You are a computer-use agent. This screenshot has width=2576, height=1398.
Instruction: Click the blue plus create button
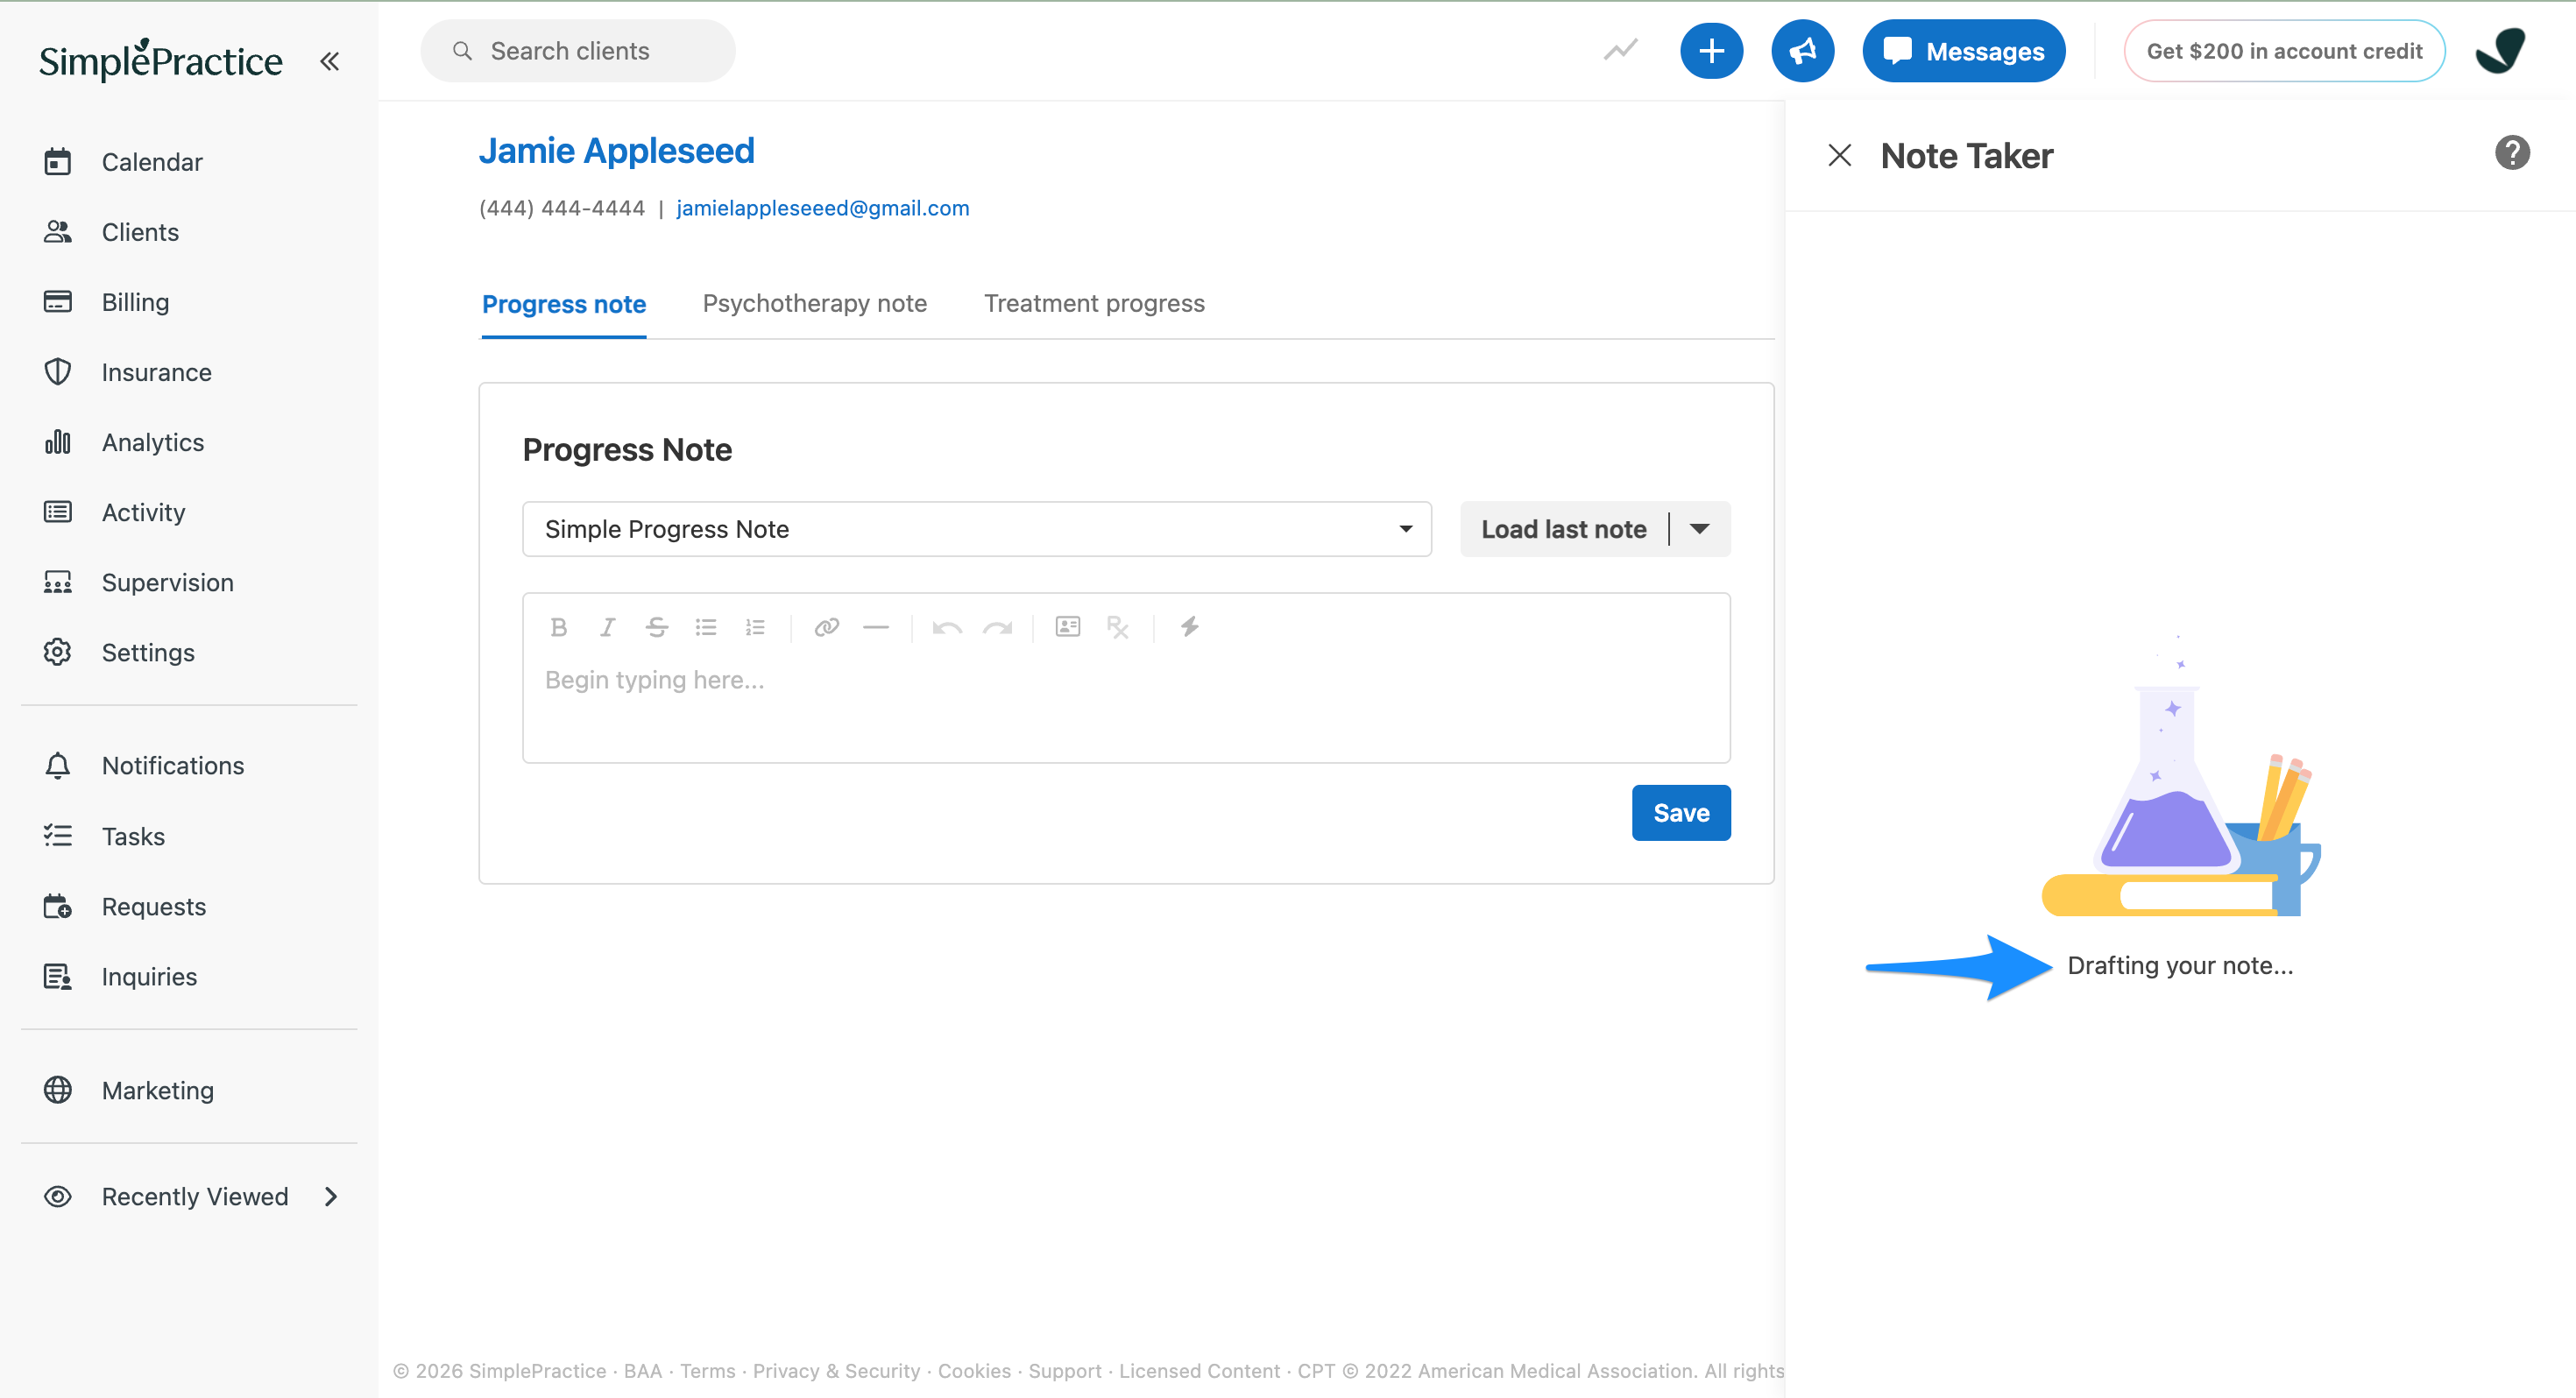(x=1711, y=51)
